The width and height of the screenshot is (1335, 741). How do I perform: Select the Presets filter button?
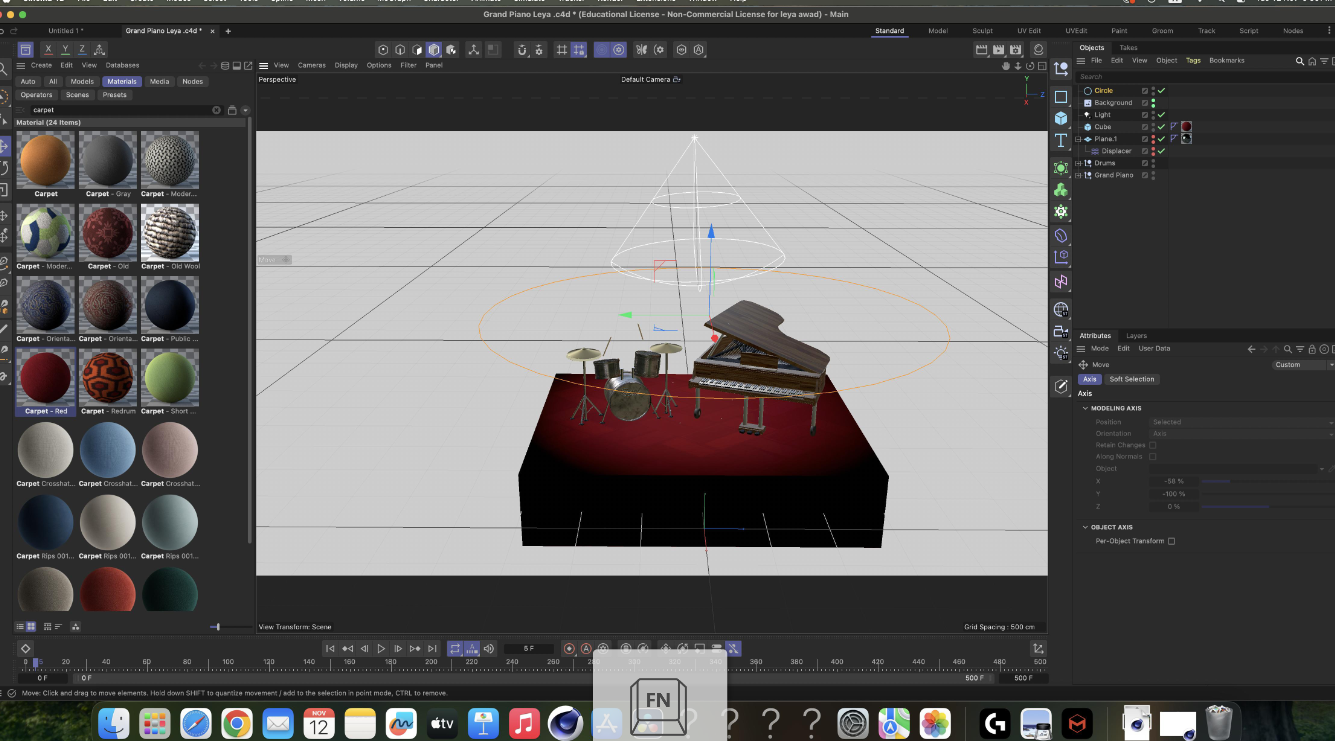(x=115, y=95)
